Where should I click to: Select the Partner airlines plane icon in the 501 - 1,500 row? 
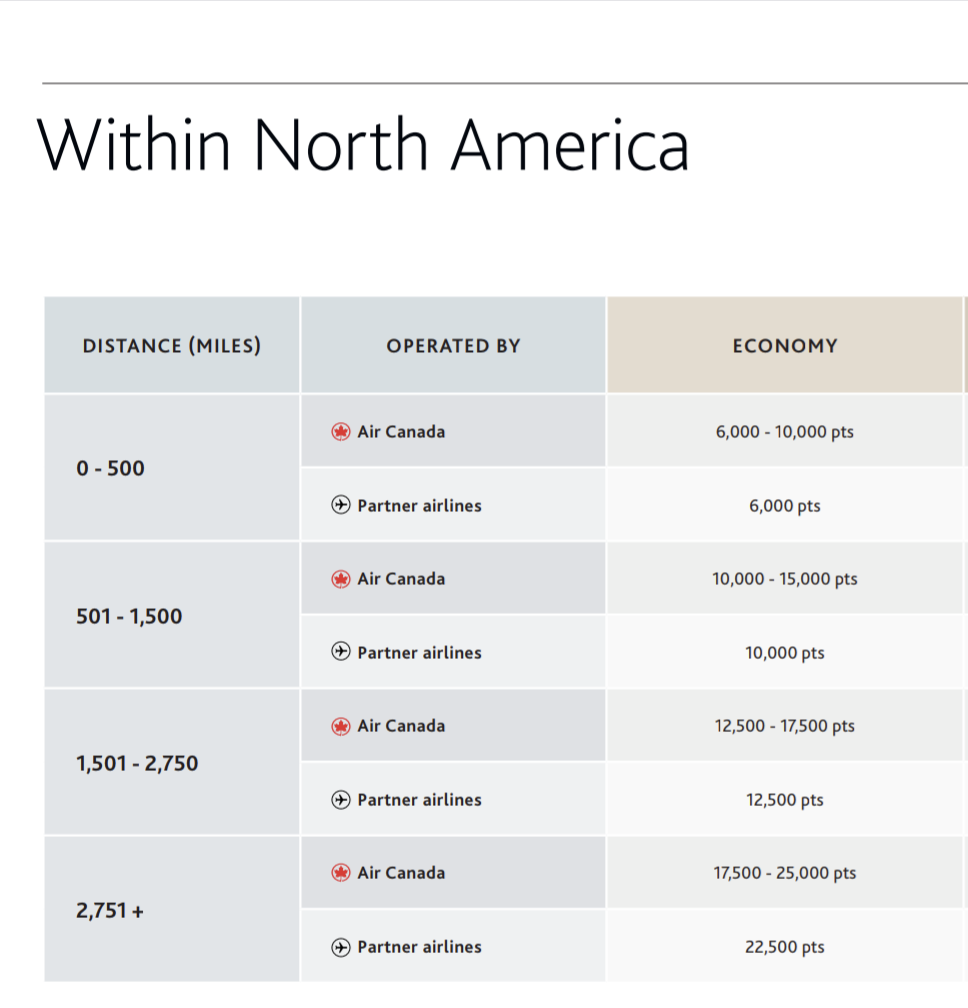point(341,653)
